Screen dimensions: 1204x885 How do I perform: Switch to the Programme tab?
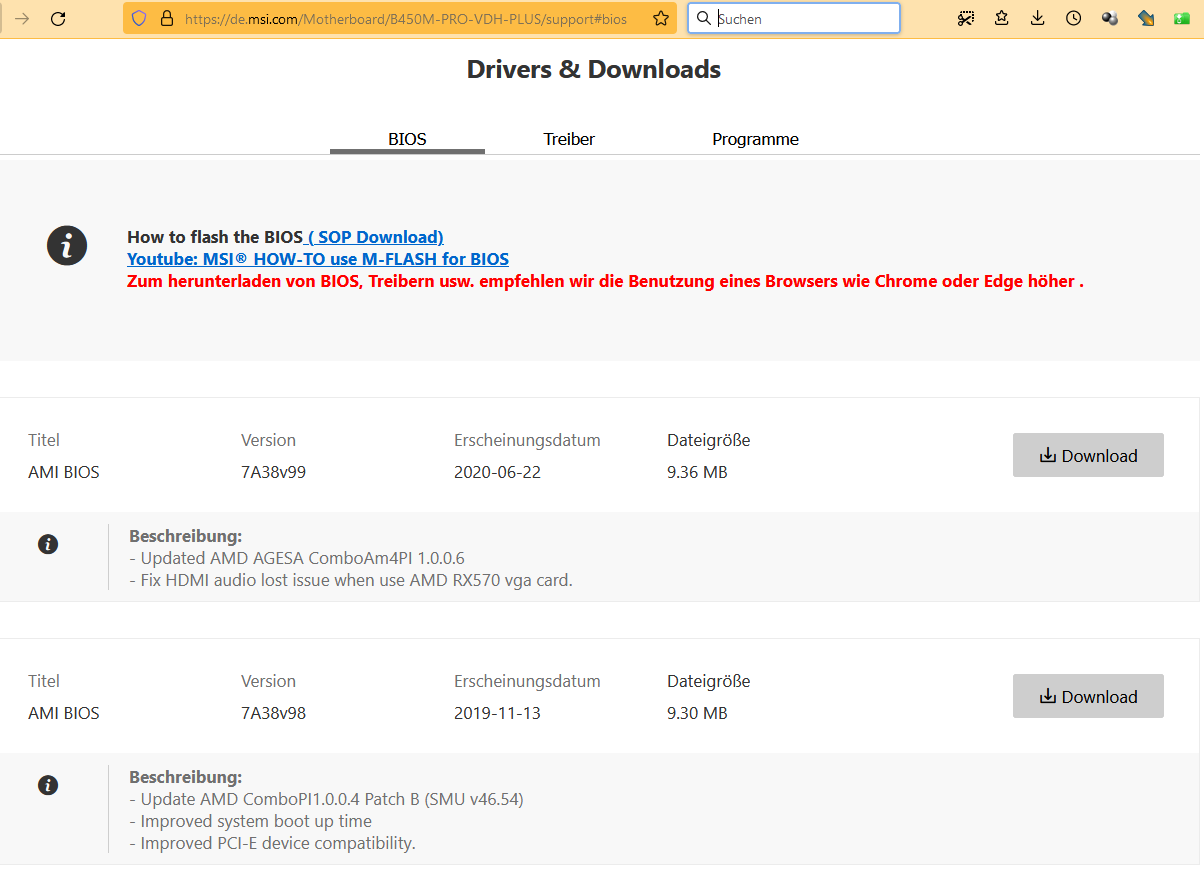755,140
